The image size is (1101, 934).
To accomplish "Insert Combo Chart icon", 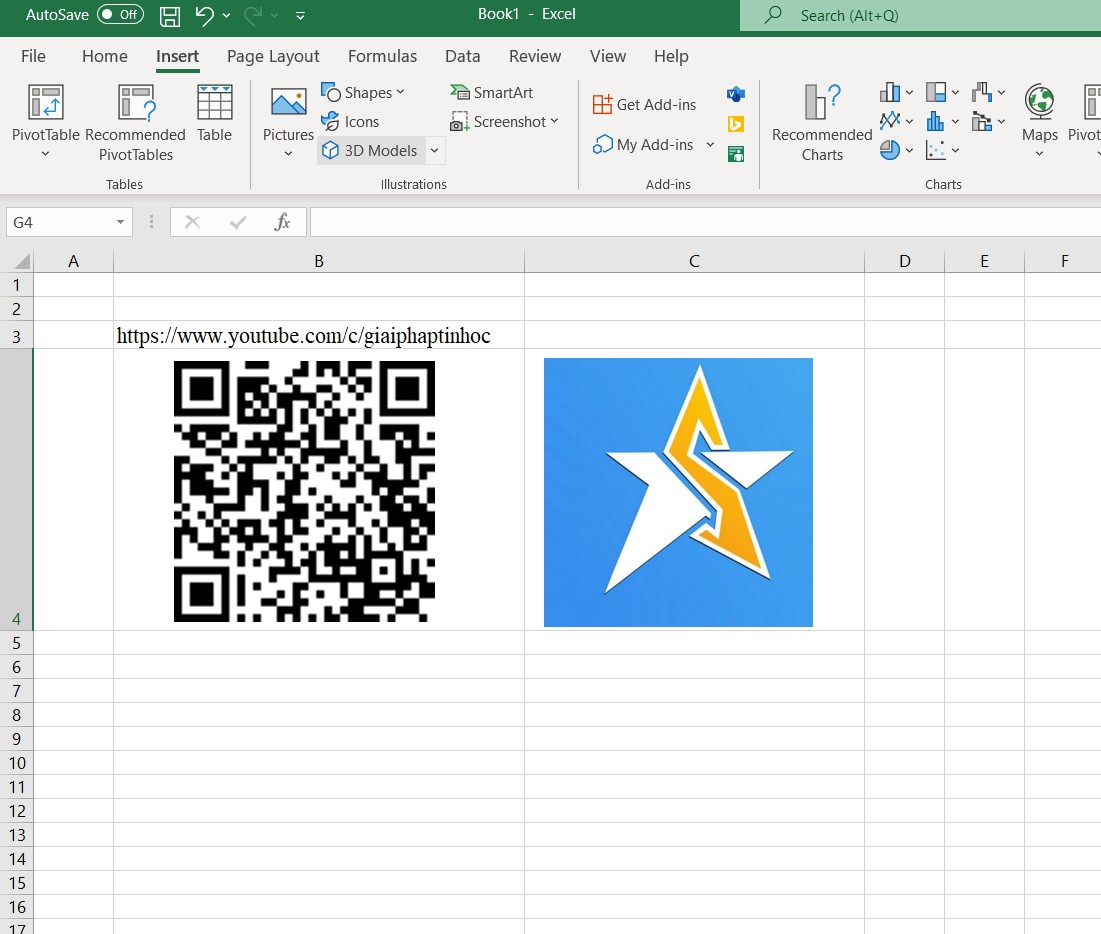I will [x=982, y=121].
